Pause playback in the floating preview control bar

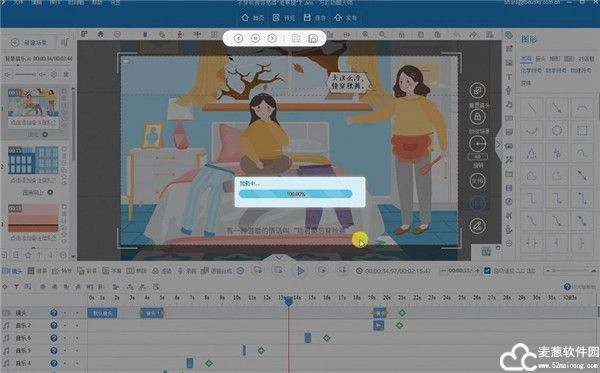click(x=255, y=38)
